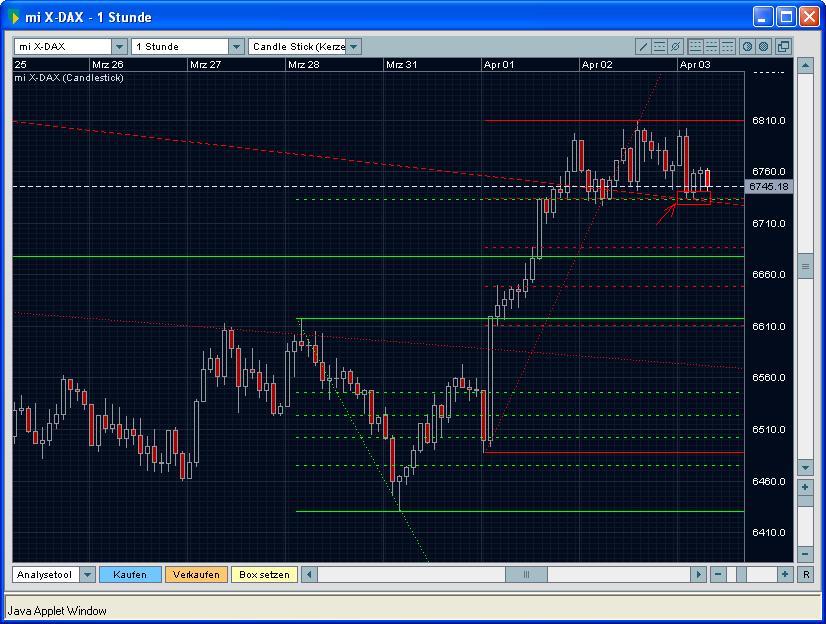Click the 6410.0 price axis label
Image resolution: width=826 pixels, height=624 pixels.
tap(769, 532)
